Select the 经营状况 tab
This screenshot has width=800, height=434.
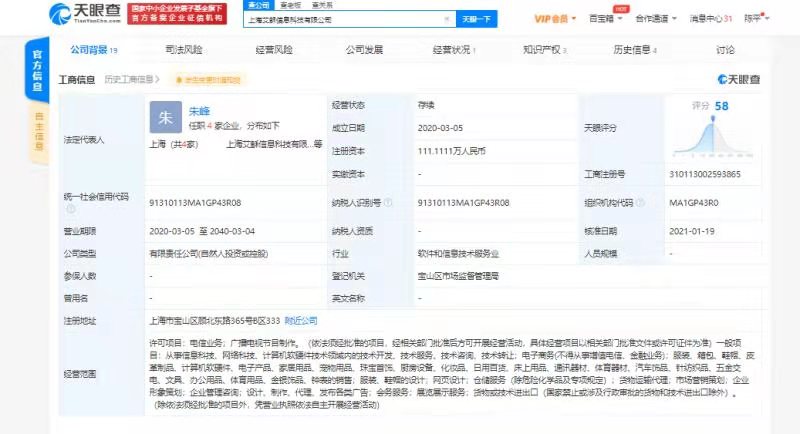(454, 50)
